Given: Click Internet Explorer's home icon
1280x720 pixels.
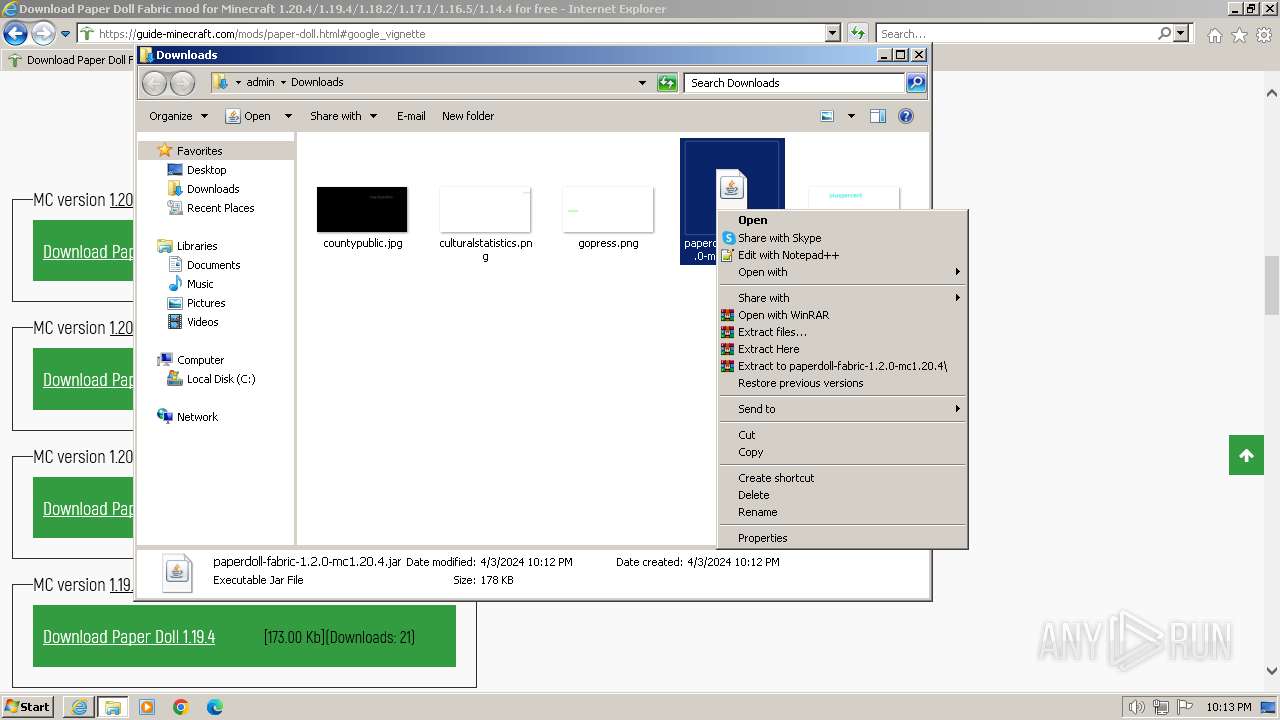Looking at the screenshot, I should point(1214,35).
